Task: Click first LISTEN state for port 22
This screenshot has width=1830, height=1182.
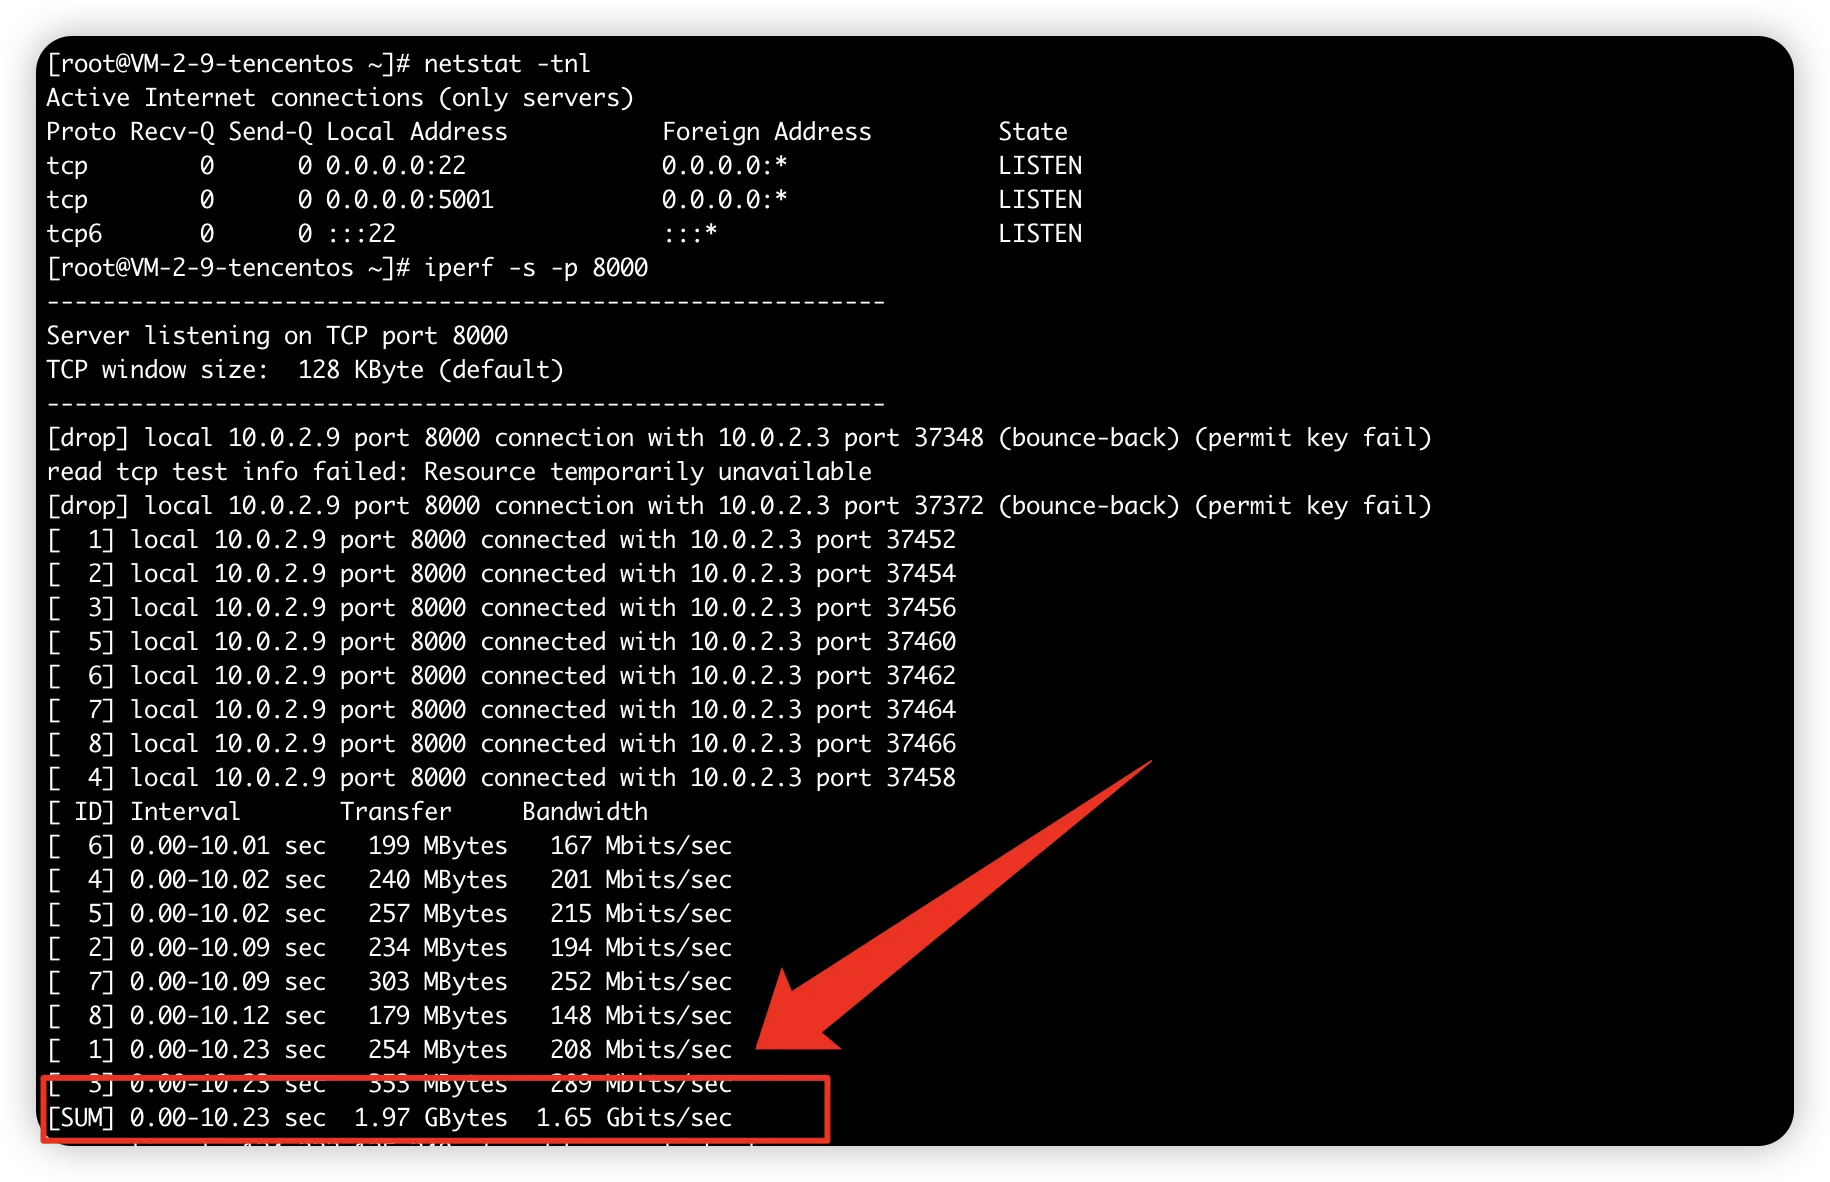Action: 1040,166
